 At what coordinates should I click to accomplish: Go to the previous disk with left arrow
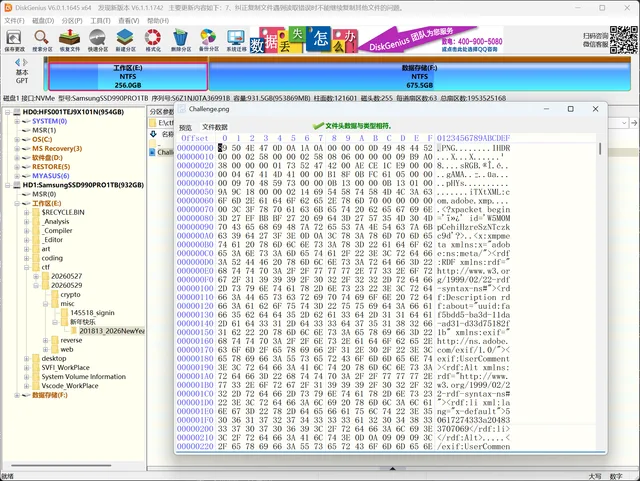tap(18, 62)
